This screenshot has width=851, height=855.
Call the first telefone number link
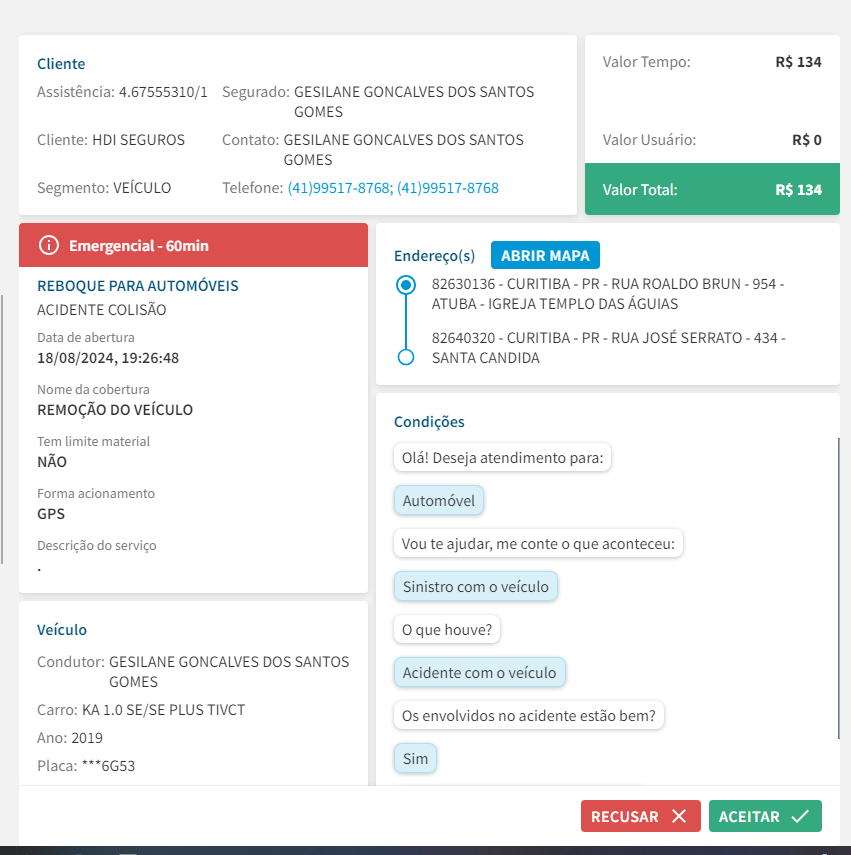tap(339, 188)
